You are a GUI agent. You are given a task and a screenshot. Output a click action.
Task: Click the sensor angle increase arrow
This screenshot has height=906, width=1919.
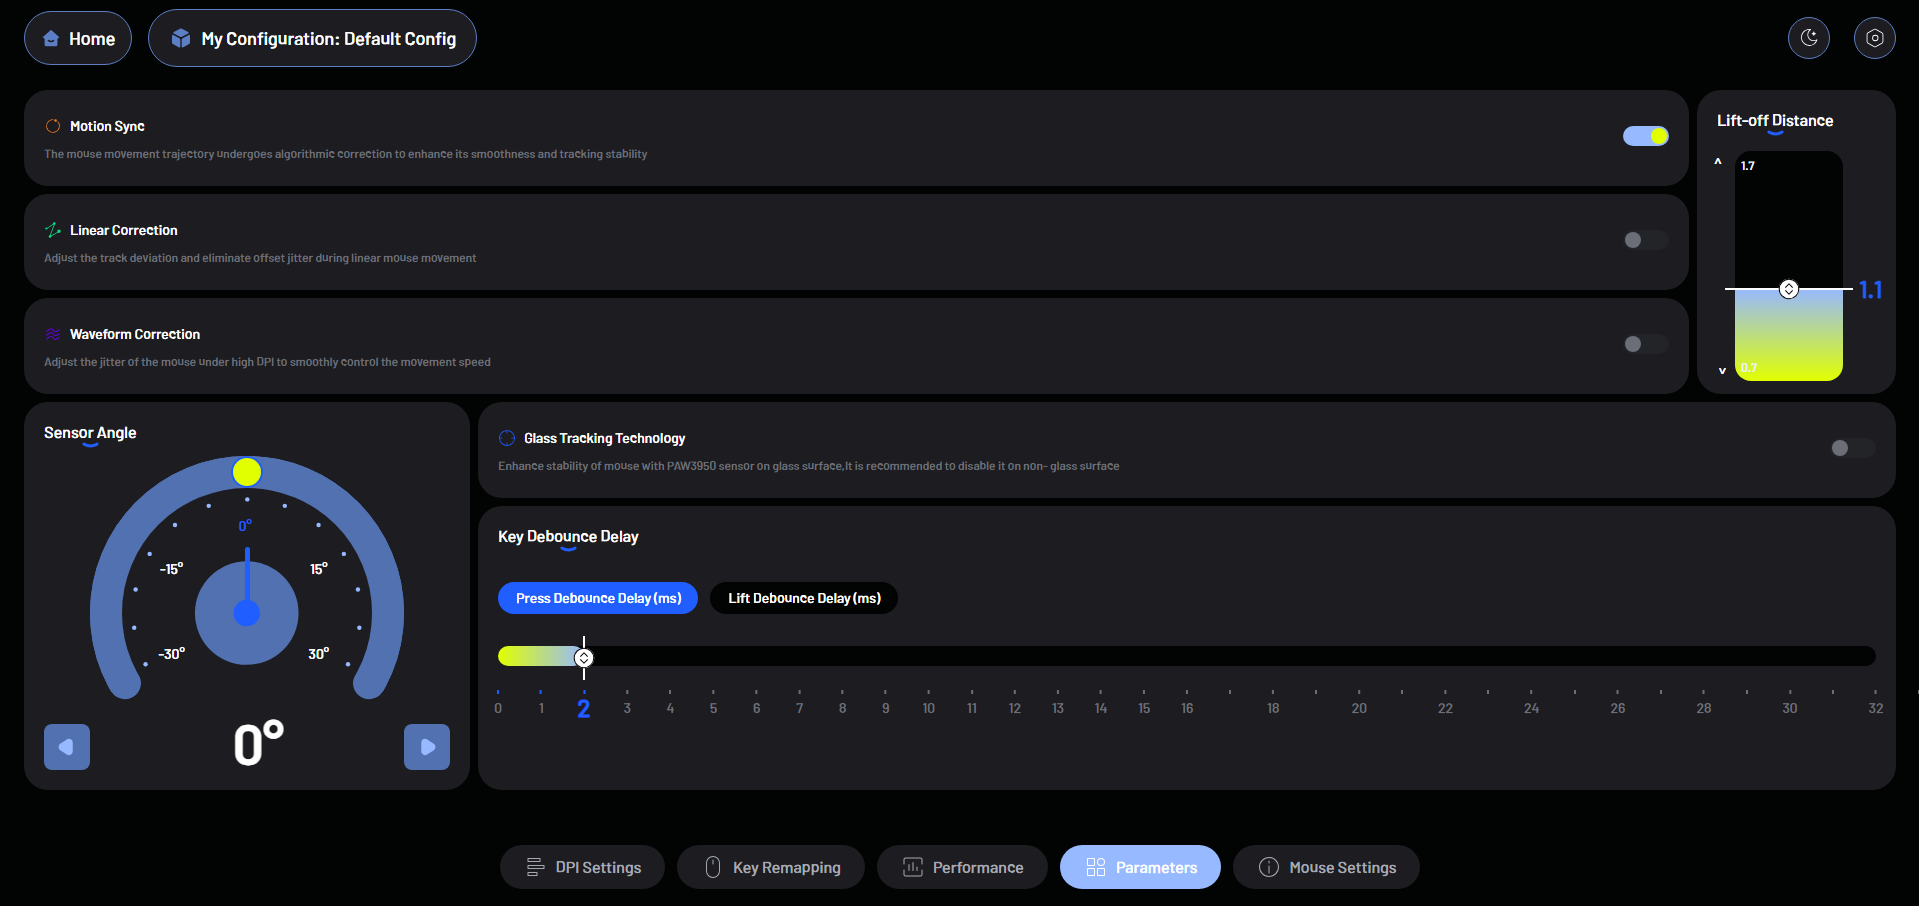tap(427, 747)
